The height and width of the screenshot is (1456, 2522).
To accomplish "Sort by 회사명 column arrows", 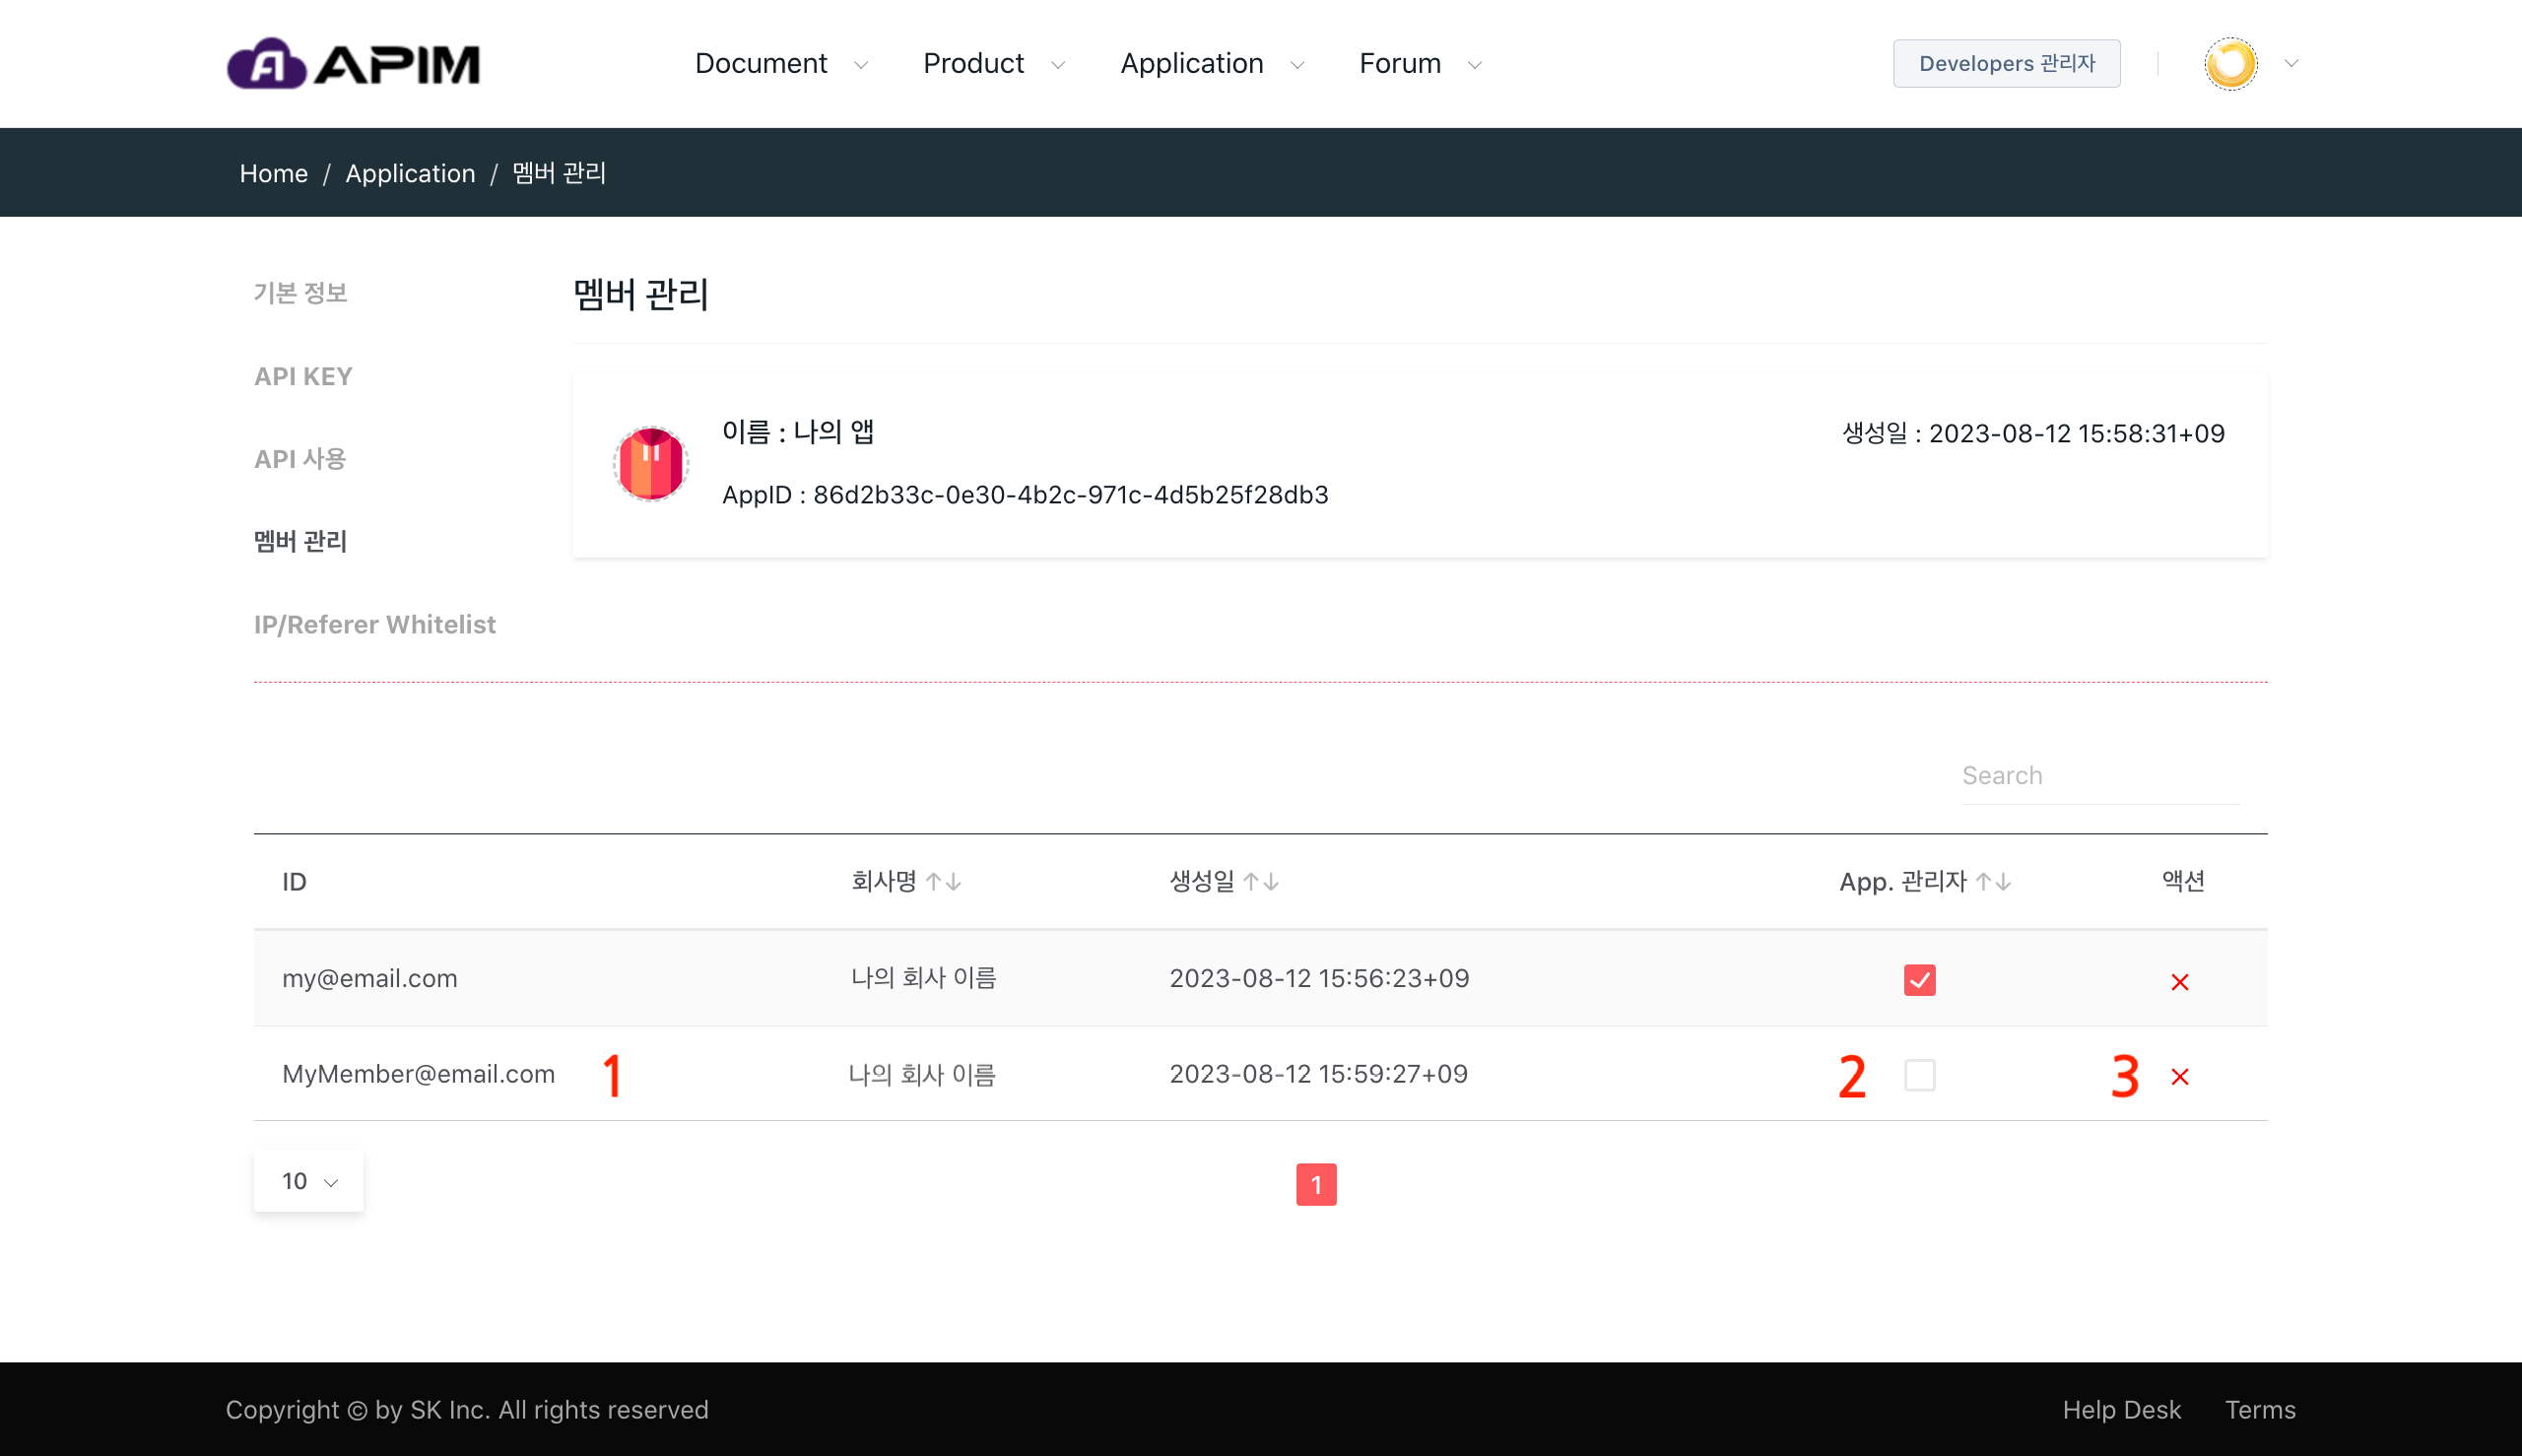I will (943, 882).
